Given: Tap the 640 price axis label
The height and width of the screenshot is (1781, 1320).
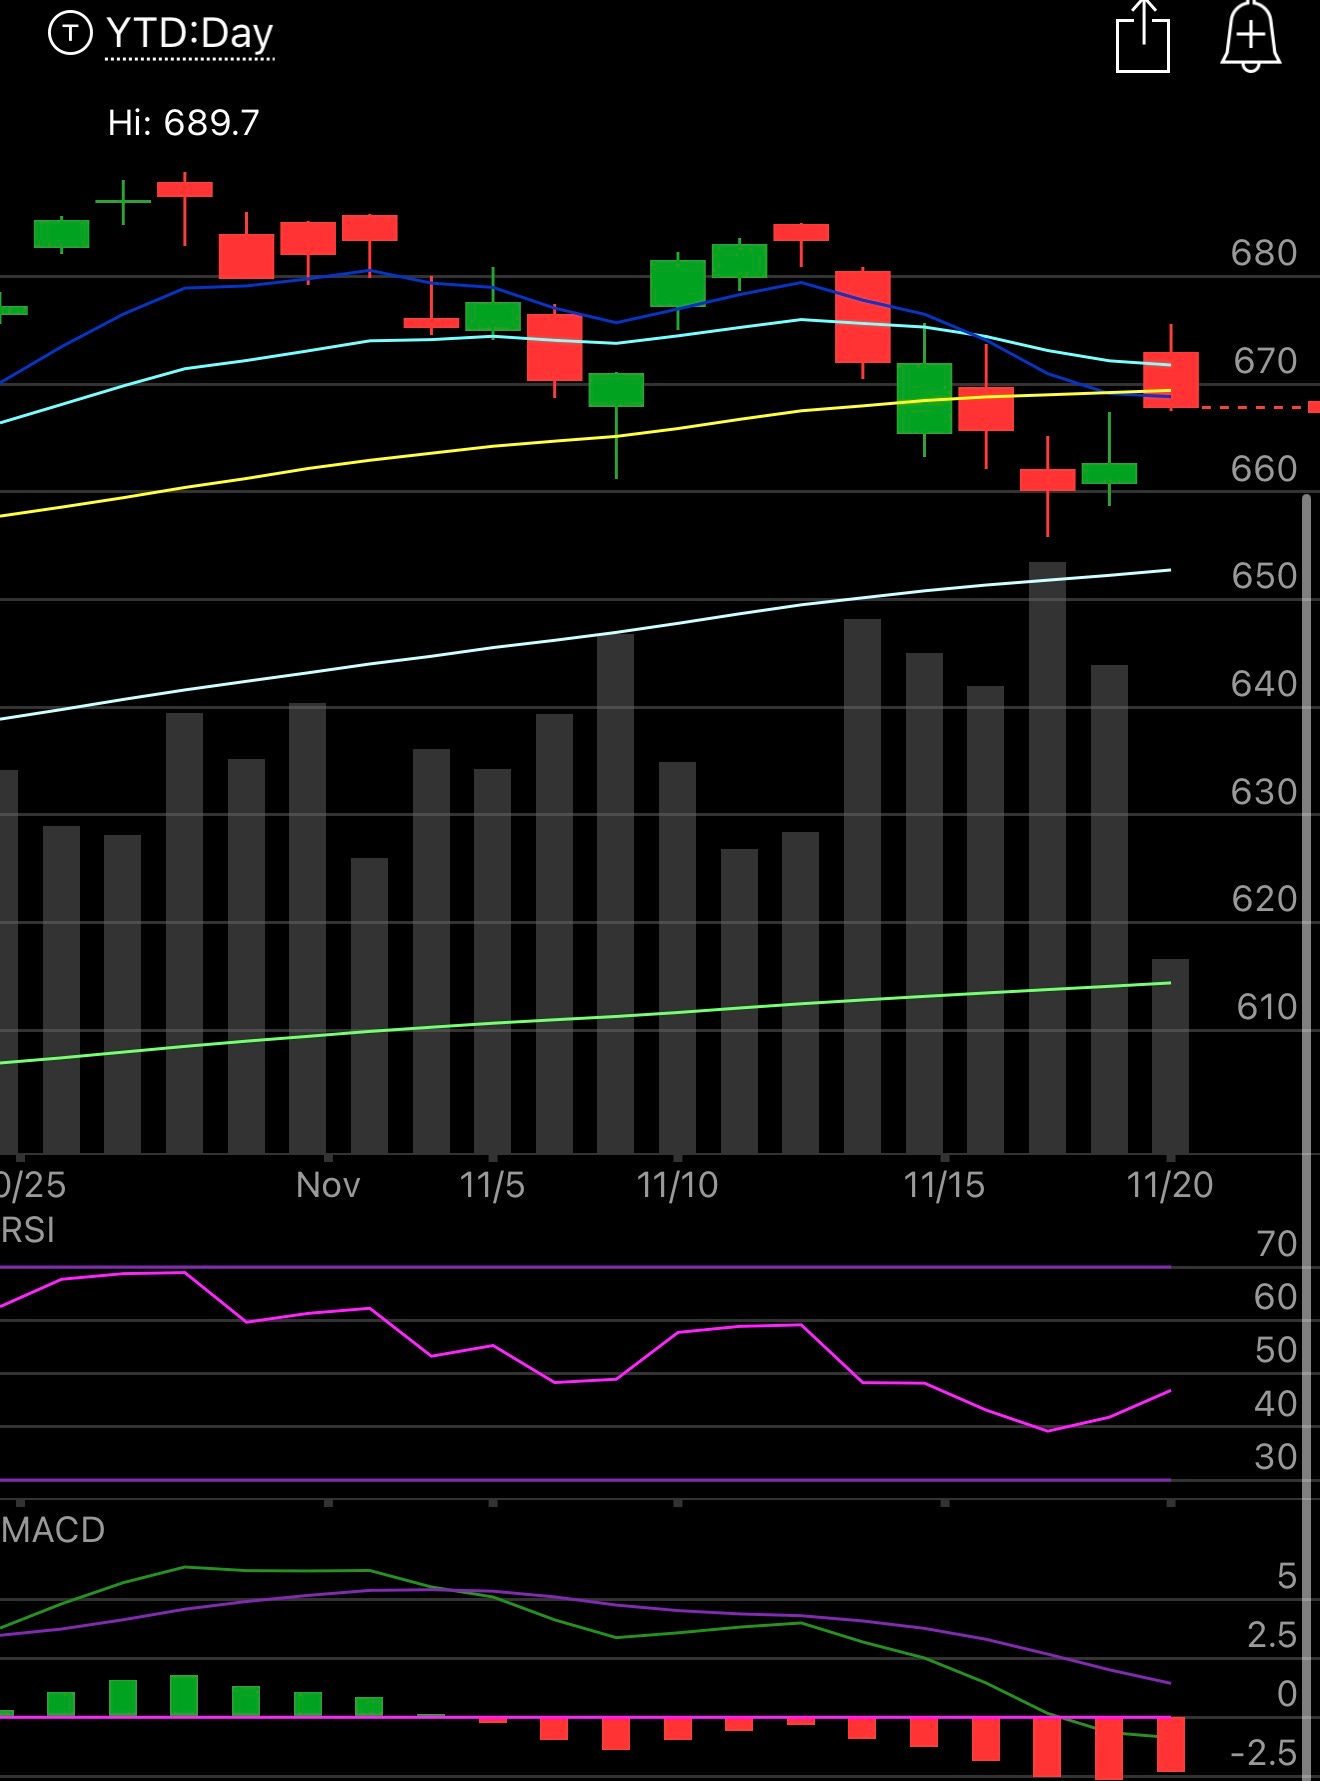Looking at the screenshot, I should pyautogui.click(x=1264, y=684).
